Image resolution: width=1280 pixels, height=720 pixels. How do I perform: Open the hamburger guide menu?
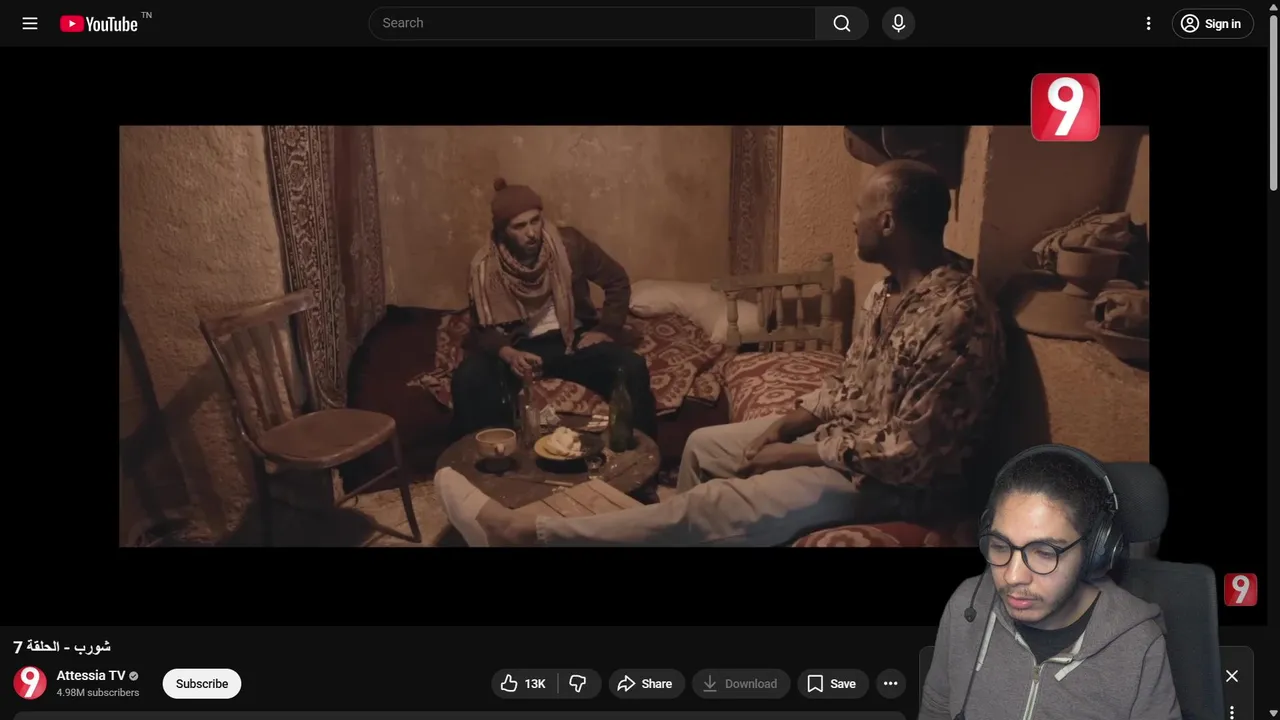(30, 23)
